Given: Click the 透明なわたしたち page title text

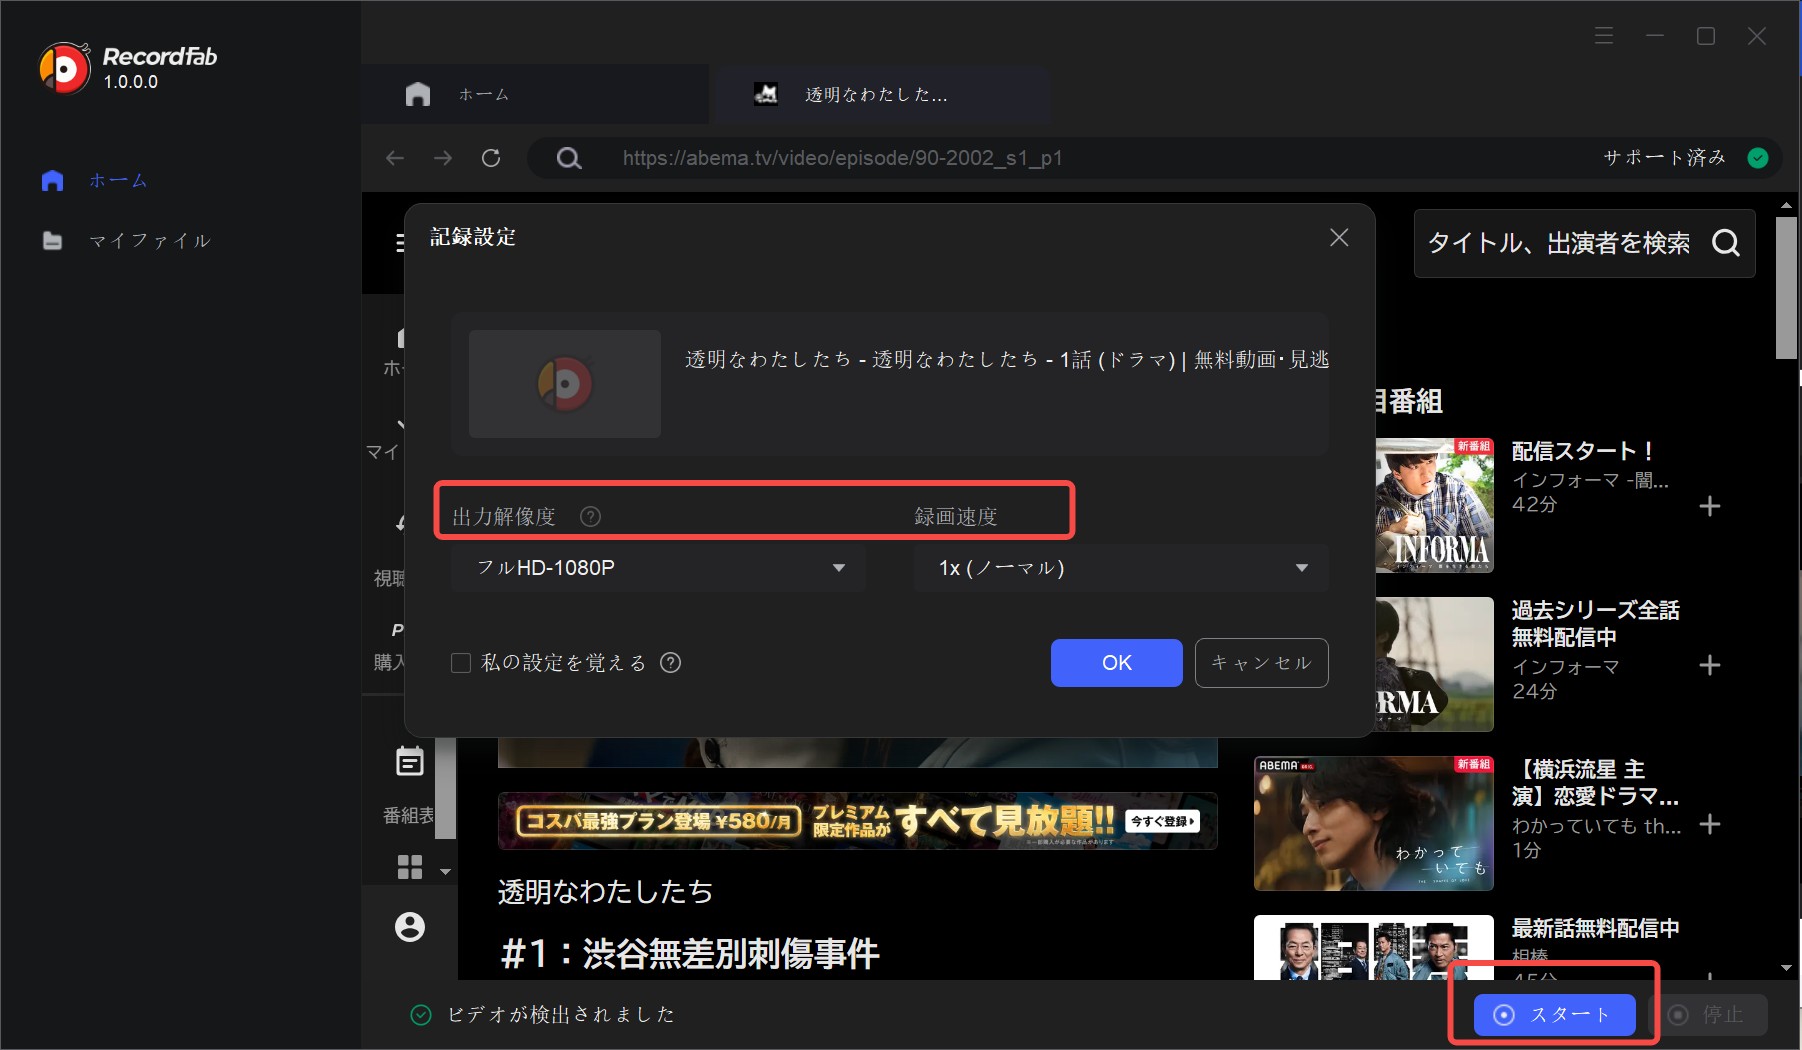Looking at the screenshot, I should pyautogui.click(x=606, y=891).
